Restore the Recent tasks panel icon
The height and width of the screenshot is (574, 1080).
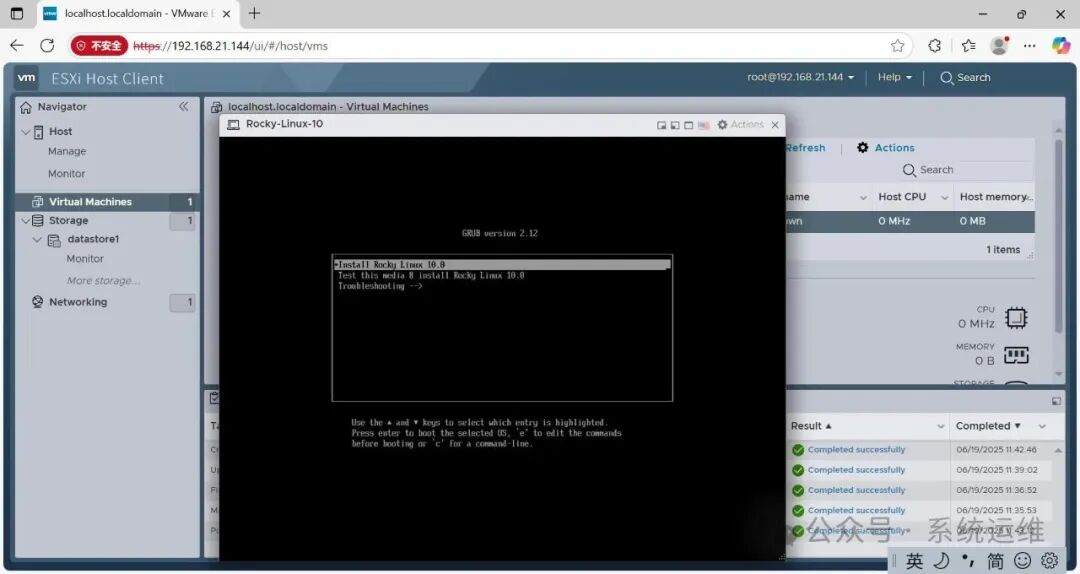click(x=1057, y=401)
